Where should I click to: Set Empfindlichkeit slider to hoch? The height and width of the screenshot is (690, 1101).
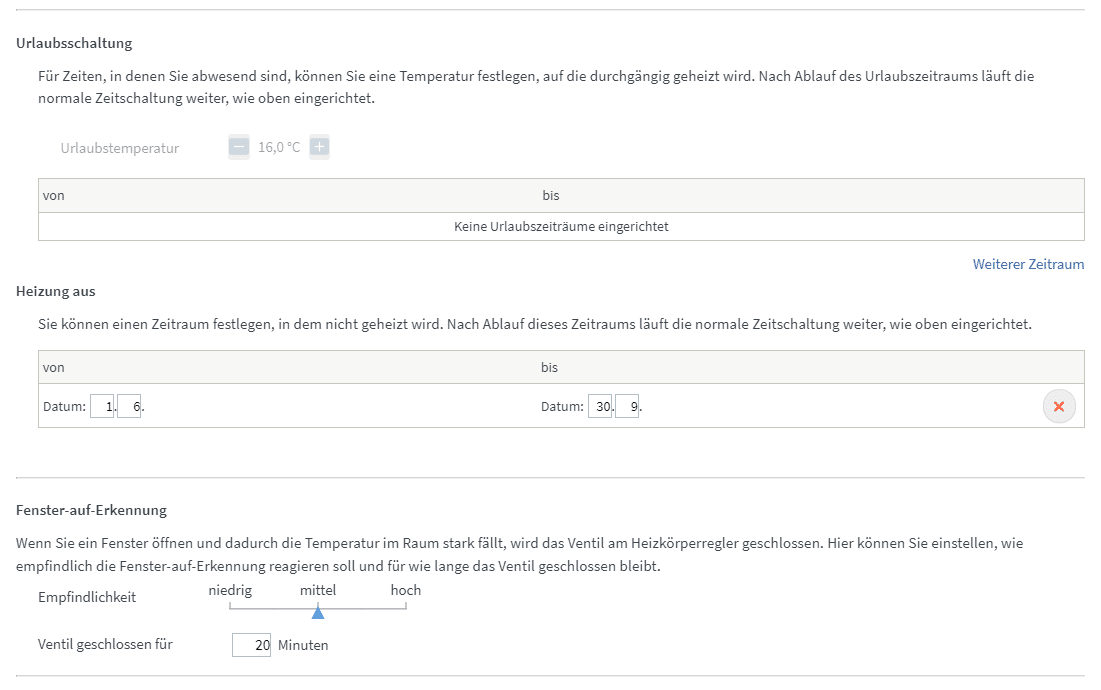[406, 606]
